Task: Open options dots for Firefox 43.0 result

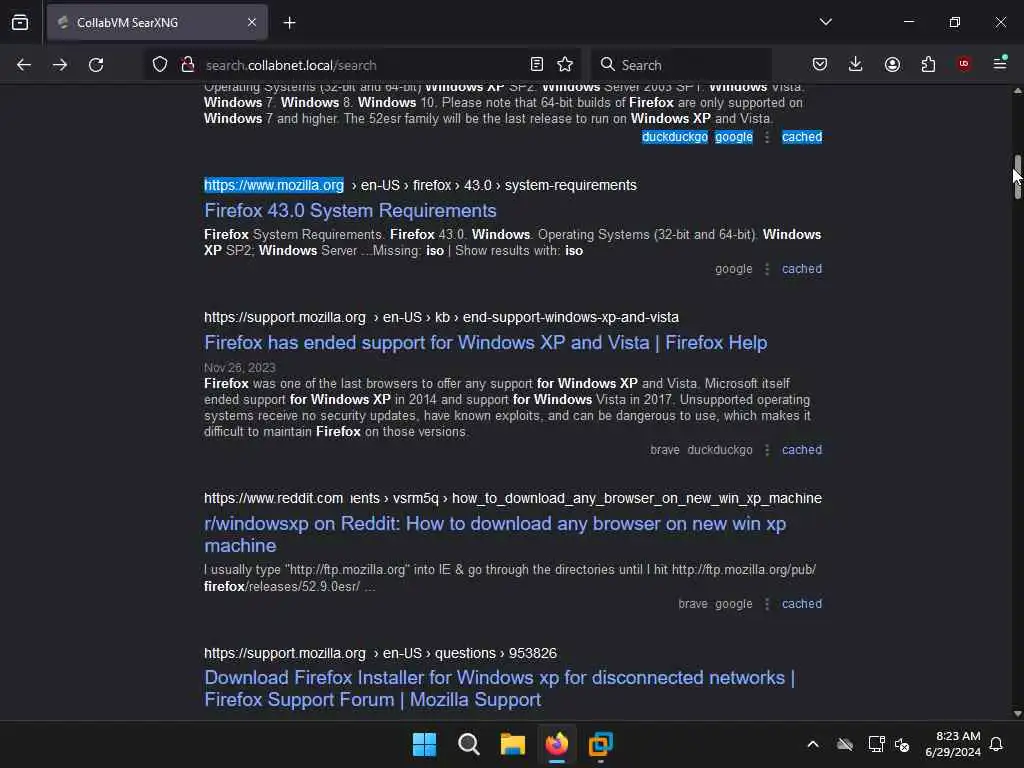Action: 767,269
